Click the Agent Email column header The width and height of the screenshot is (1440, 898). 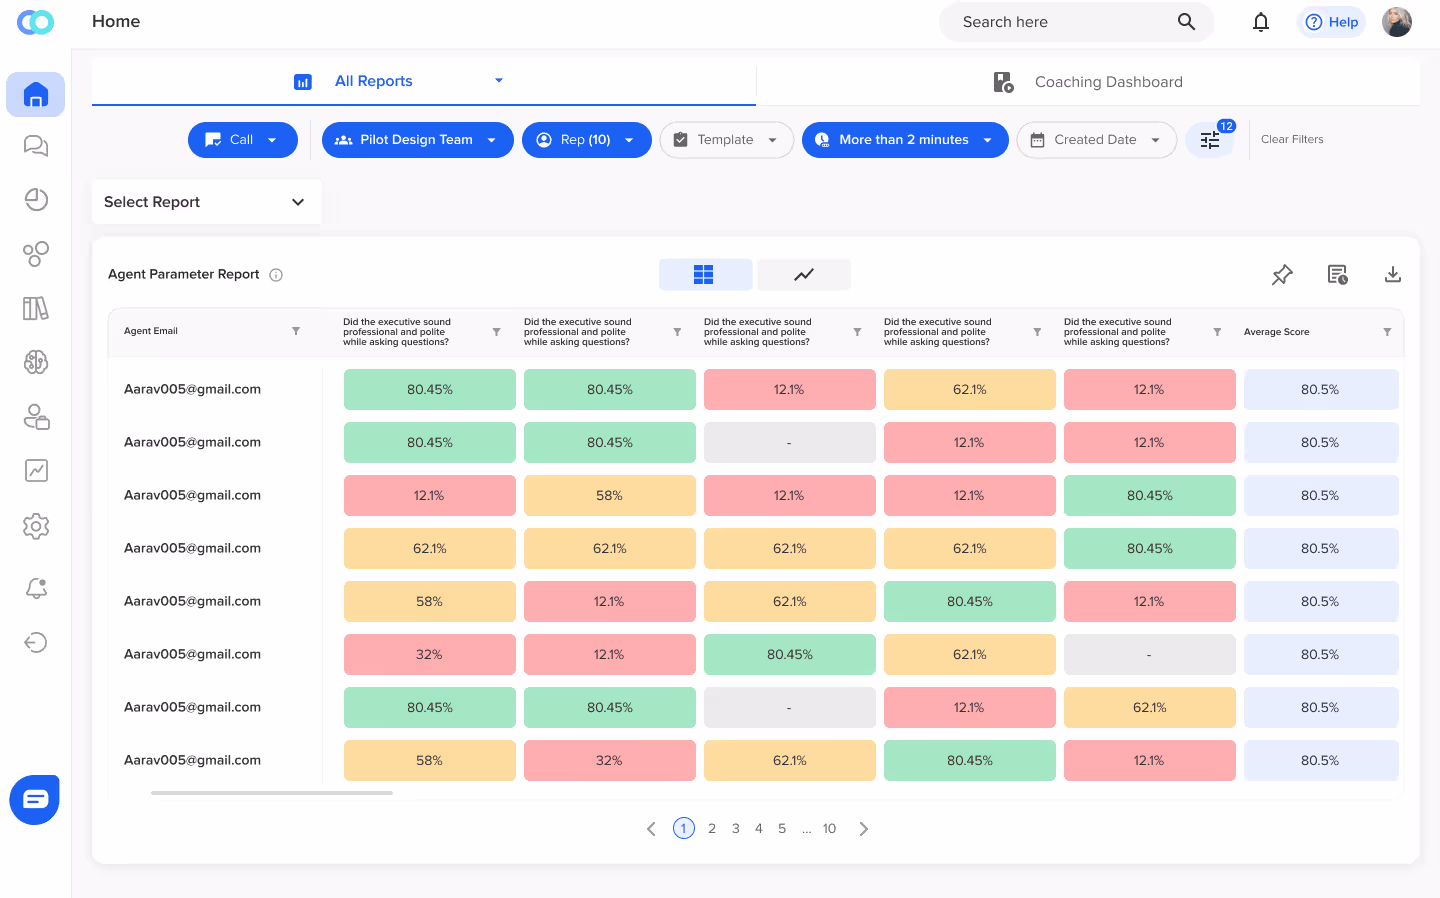[x=151, y=331]
